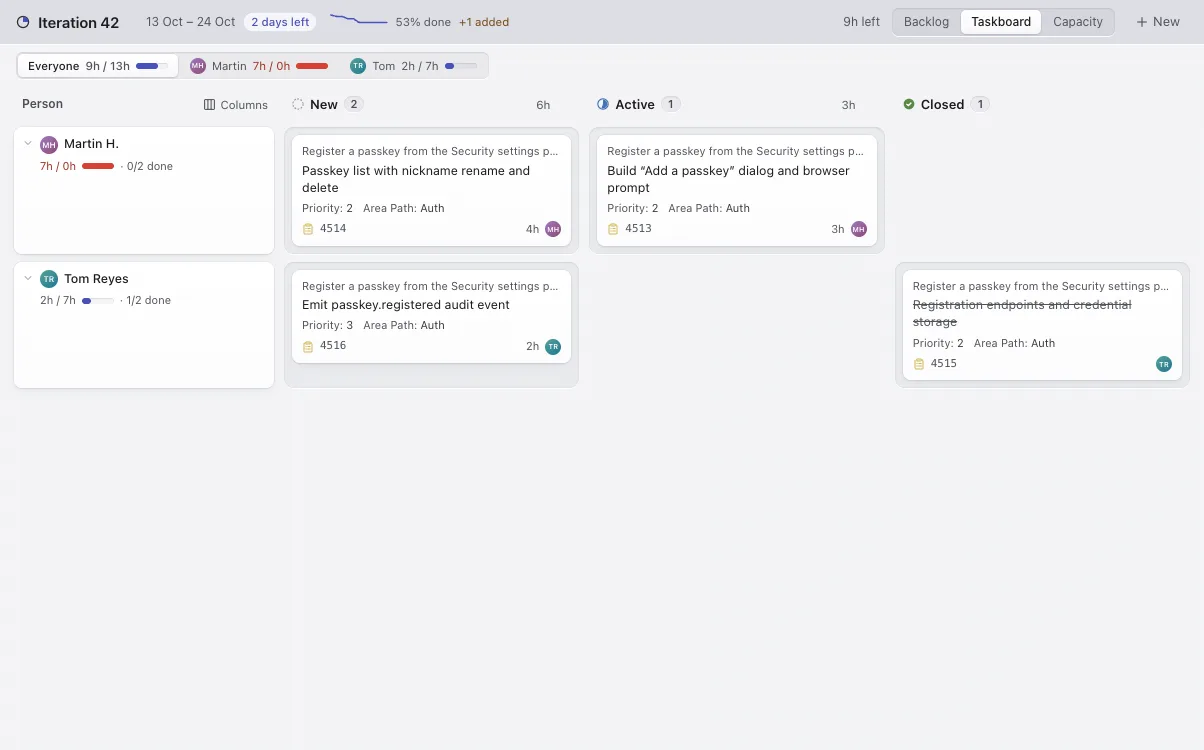This screenshot has height=750, width=1204.
Task: Click the +1 added label
Action: click(484, 22)
